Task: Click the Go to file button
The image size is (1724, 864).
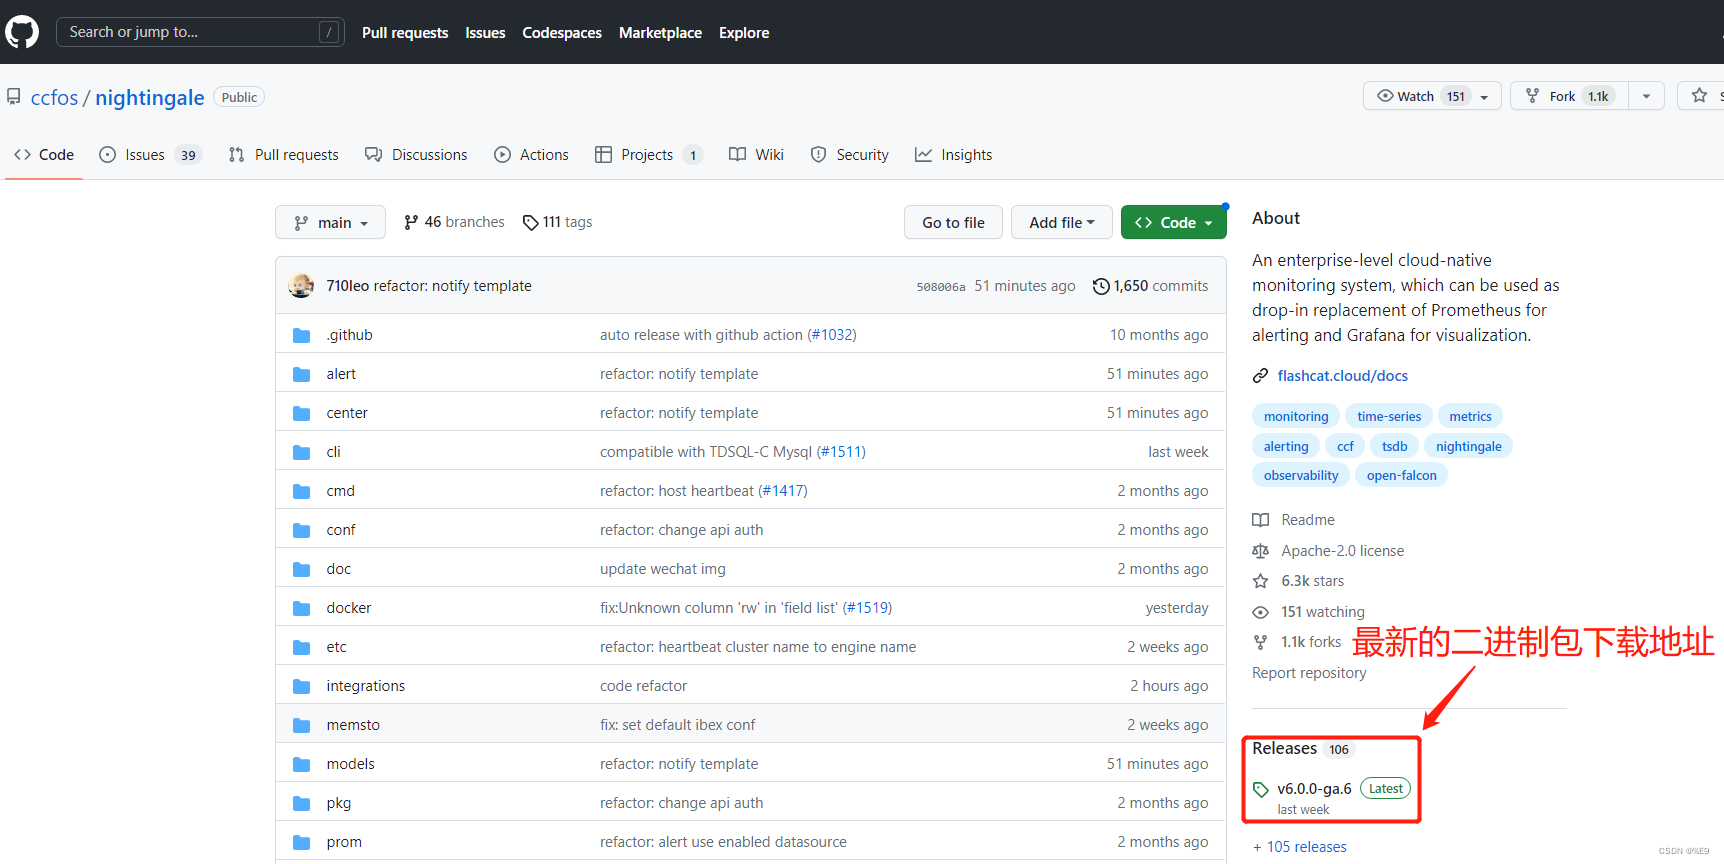Action: point(953,222)
